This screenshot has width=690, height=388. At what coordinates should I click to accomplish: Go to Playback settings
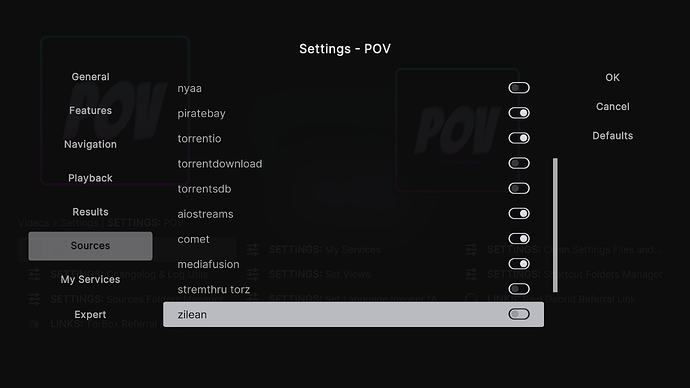click(x=90, y=178)
